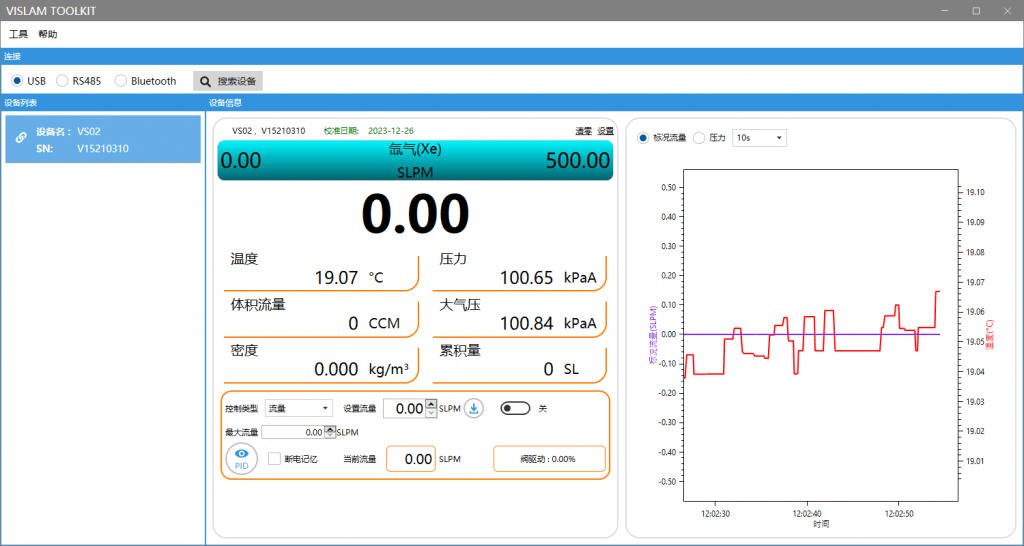Click into the 最大流量 input field
The width and height of the screenshot is (1024, 546).
[293, 432]
